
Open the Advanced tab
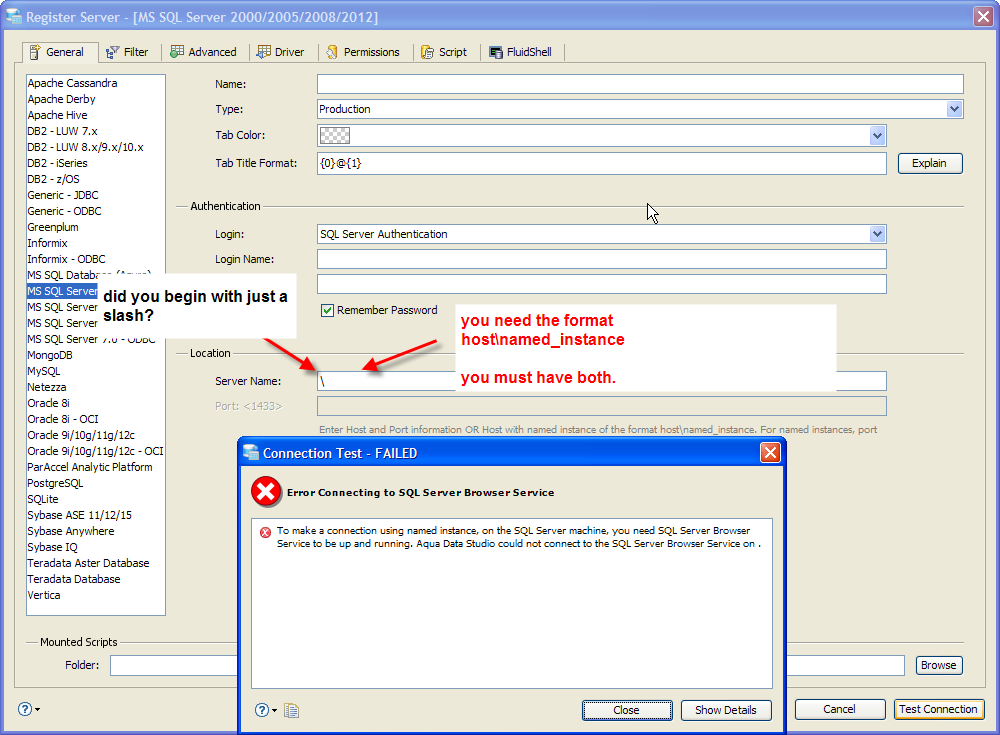pos(204,52)
